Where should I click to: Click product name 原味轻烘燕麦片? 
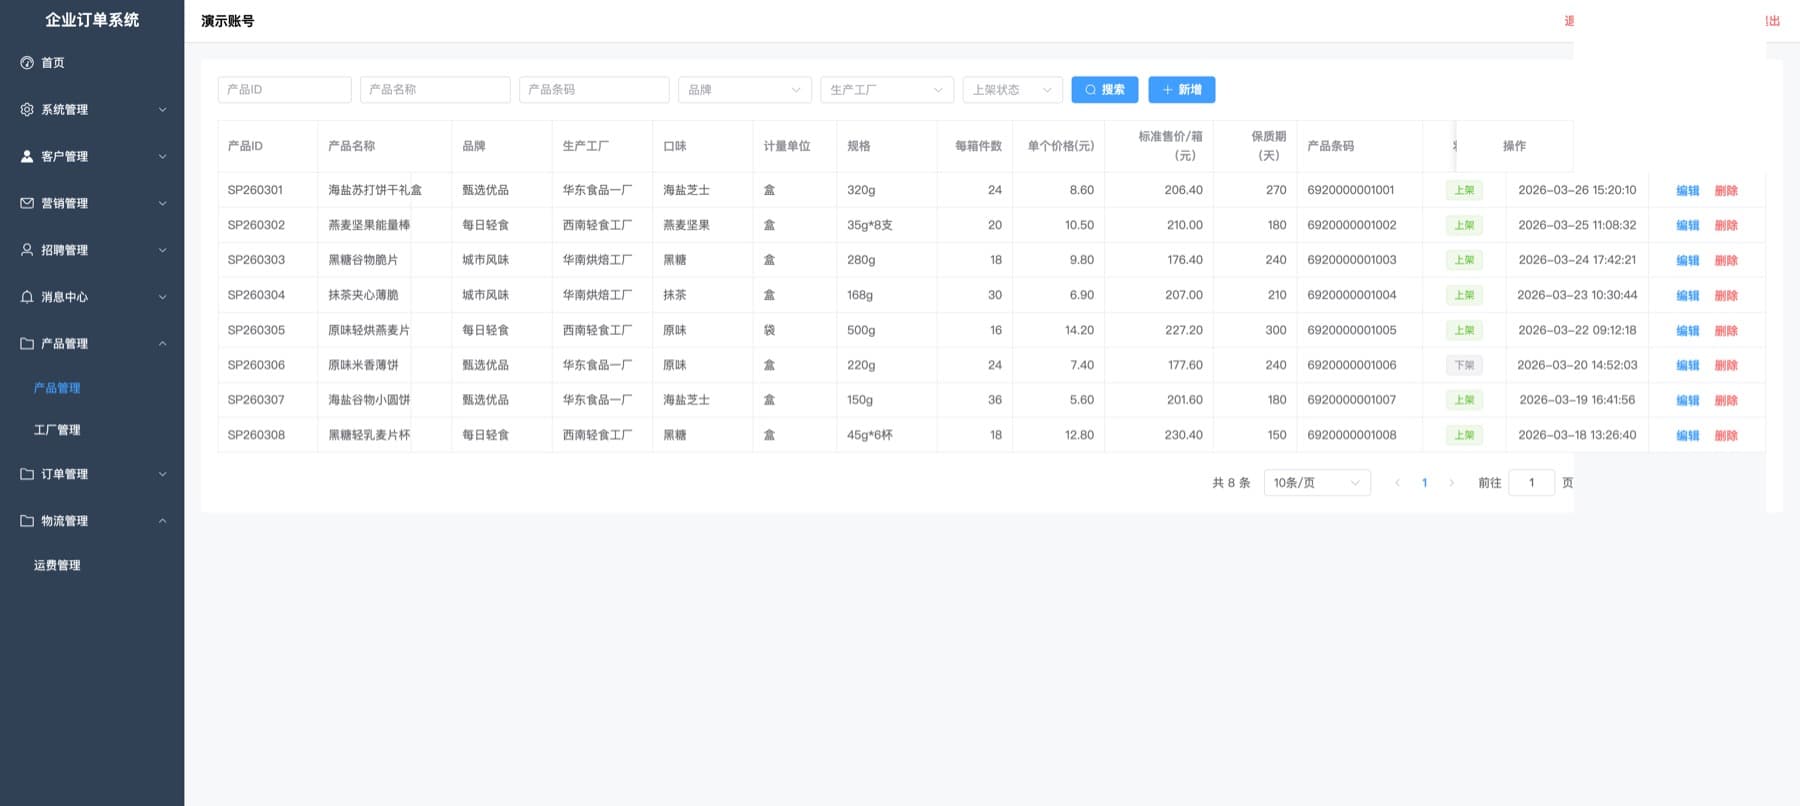coord(369,330)
